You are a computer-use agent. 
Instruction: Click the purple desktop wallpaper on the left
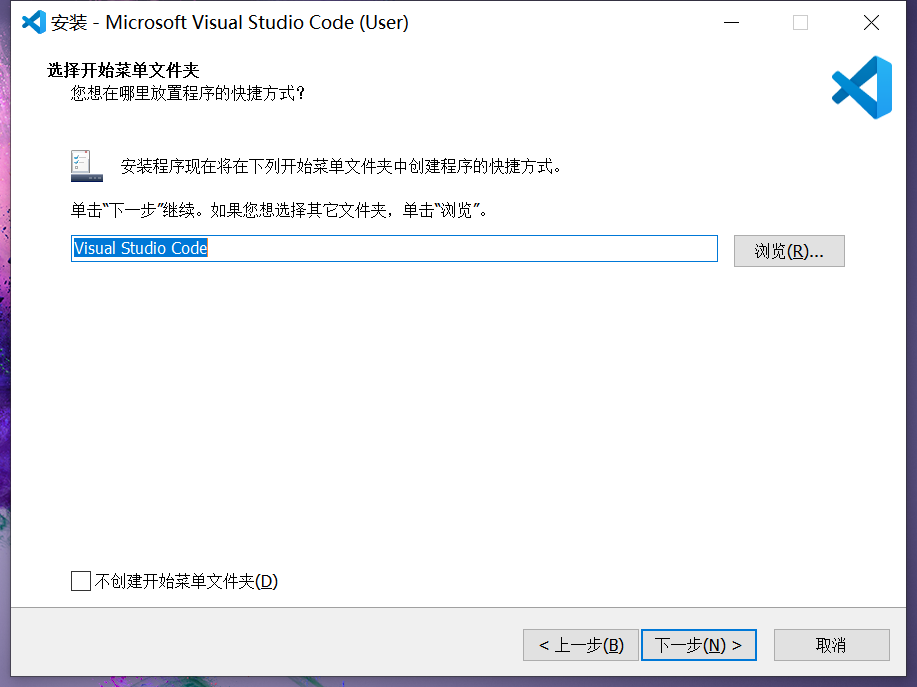[7, 400]
